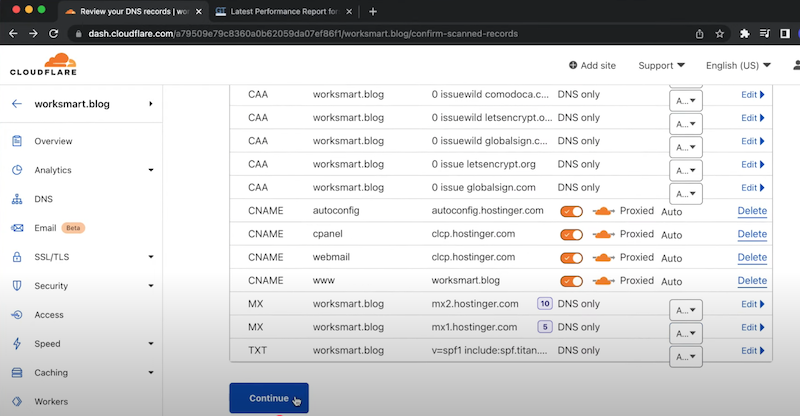The width and height of the screenshot is (800, 416).
Task: Expand the Security sidebar section
Action: (x=151, y=286)
